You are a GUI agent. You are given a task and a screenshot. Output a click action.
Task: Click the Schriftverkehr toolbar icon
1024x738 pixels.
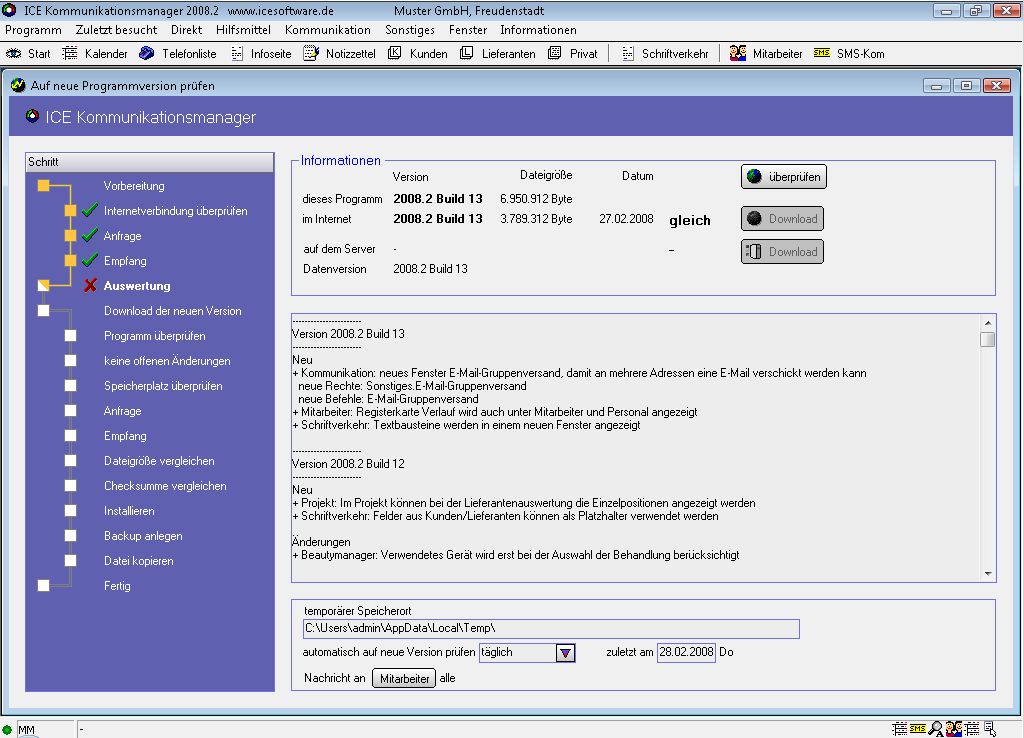627,54
